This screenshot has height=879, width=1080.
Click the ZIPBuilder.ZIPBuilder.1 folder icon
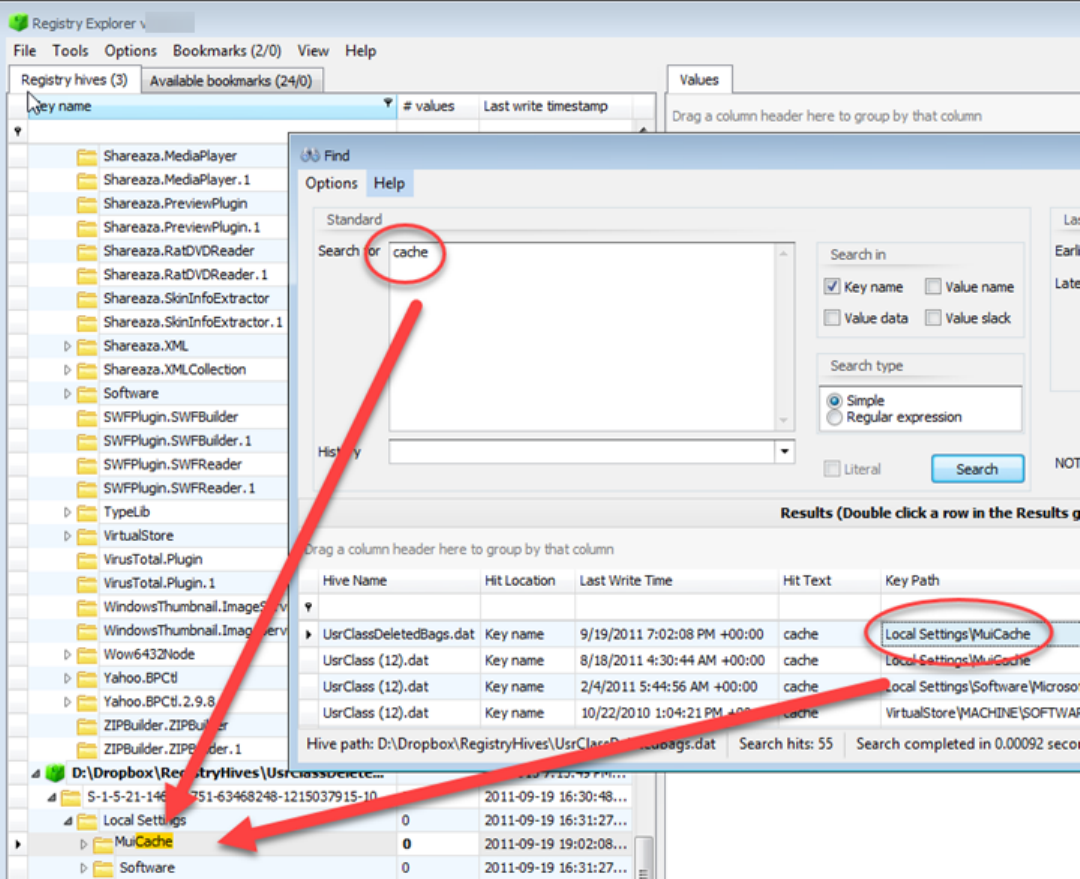87,749
